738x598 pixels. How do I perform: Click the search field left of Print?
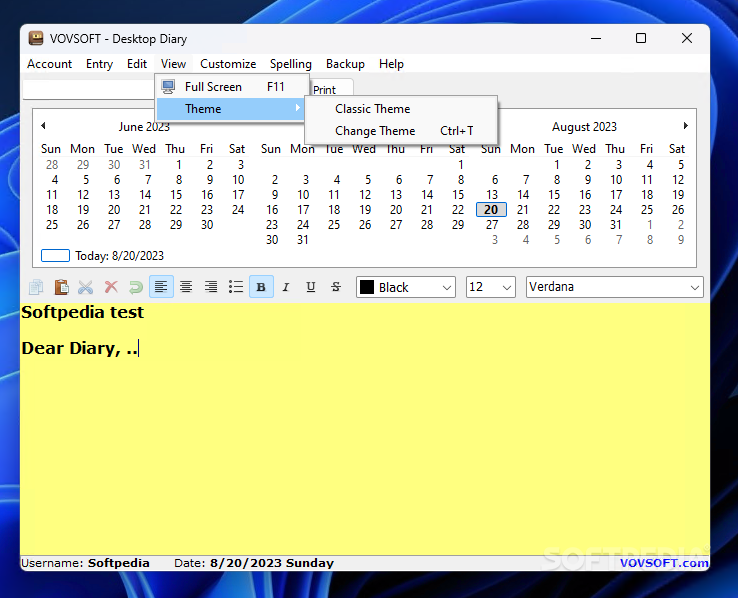pyautogui.click(x=89, y=88)
